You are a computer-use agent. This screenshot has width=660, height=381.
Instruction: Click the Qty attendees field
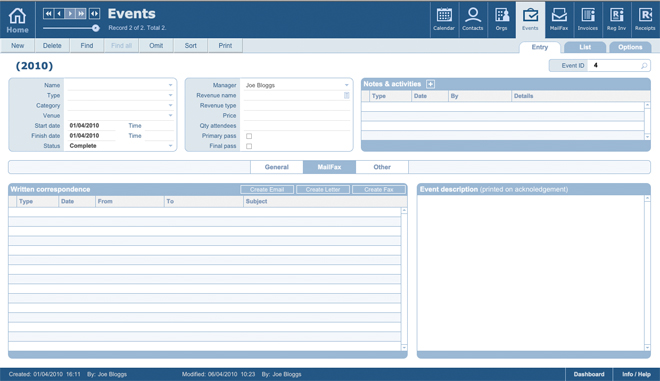point(297,125)
